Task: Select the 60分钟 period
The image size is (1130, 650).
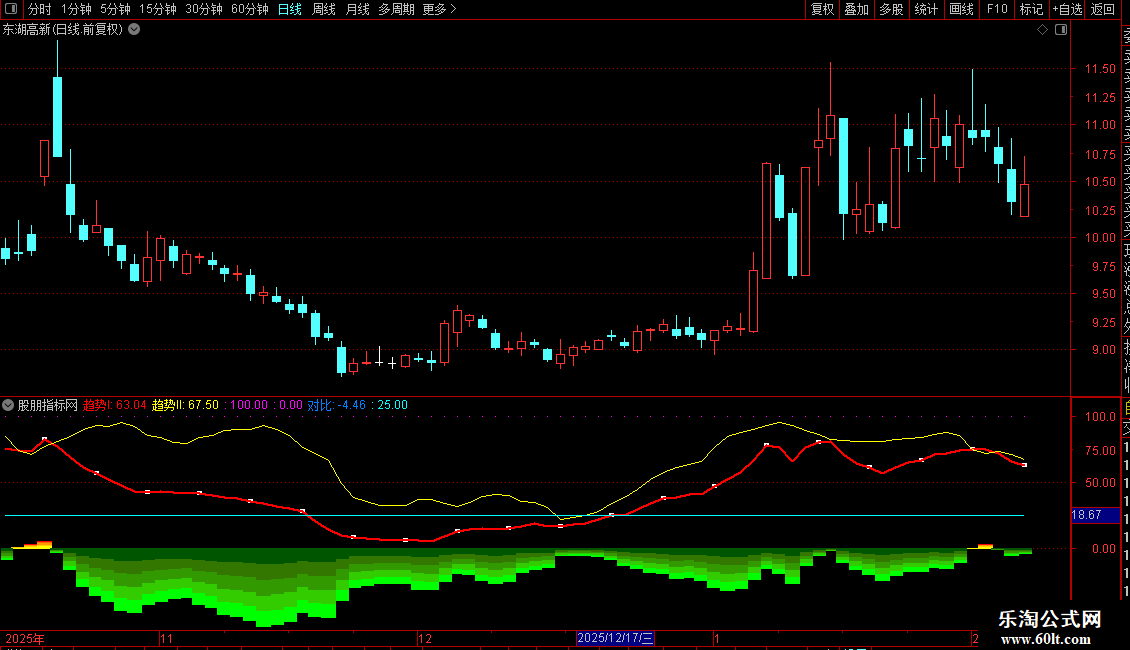Action: (x=250, y=9)
